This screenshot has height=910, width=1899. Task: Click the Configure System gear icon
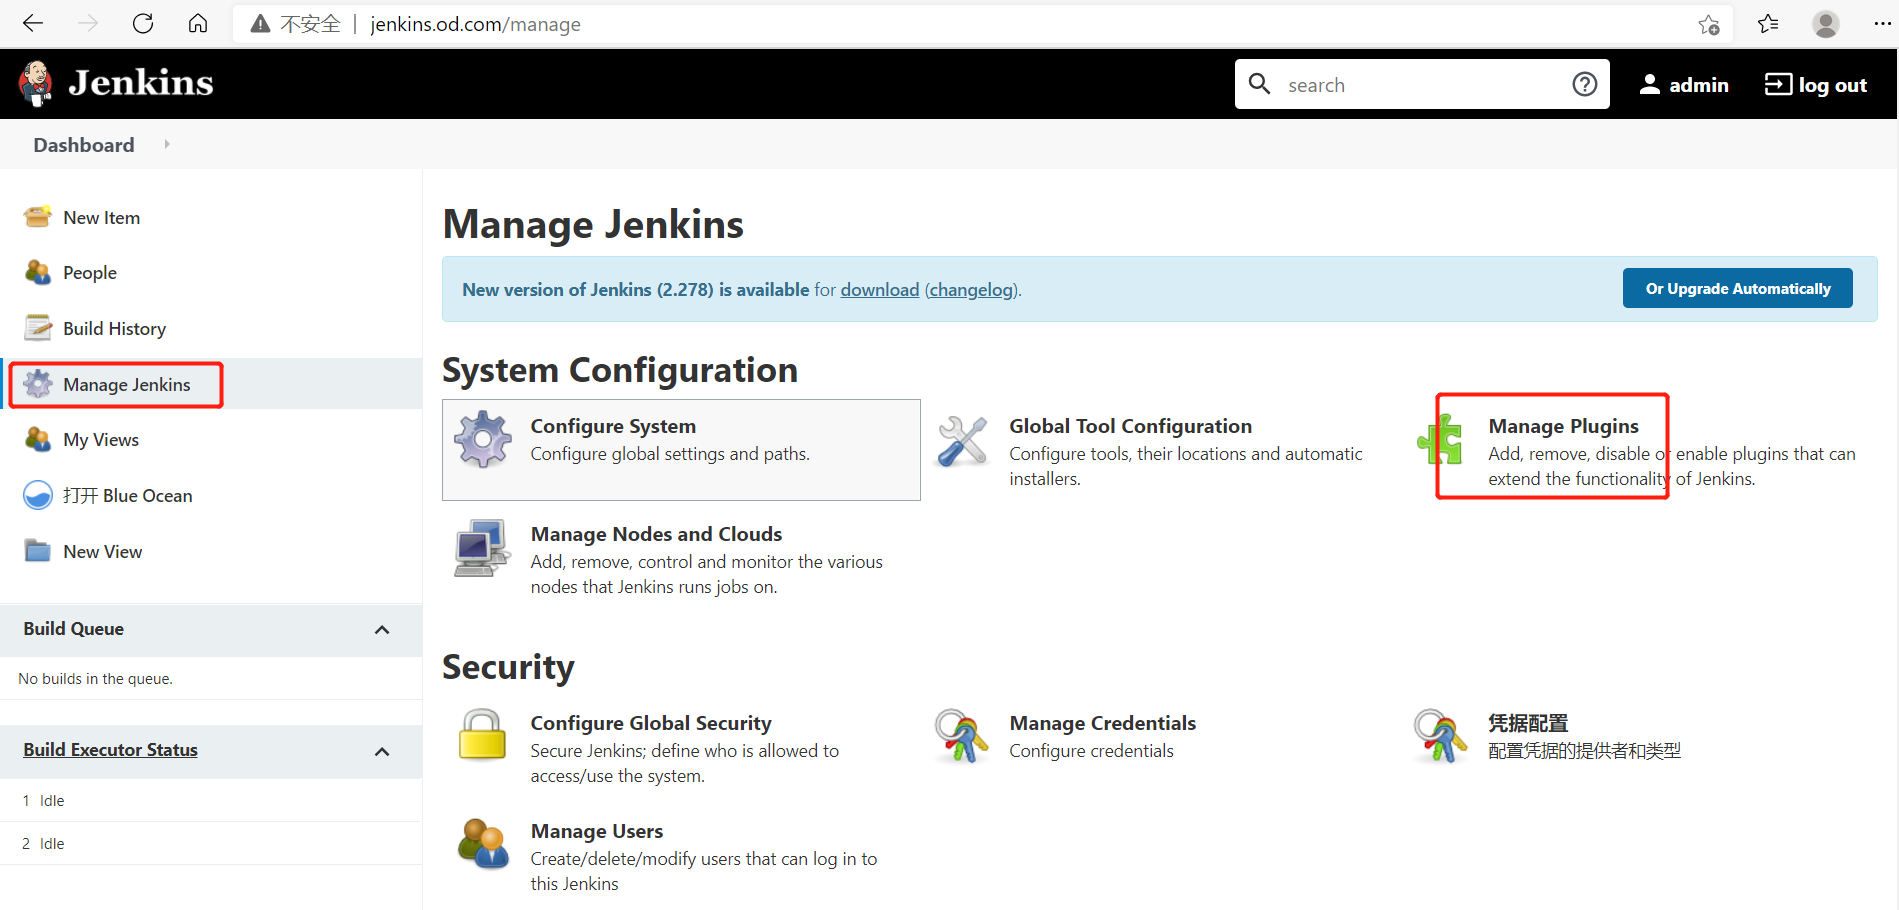pos(483,439)
